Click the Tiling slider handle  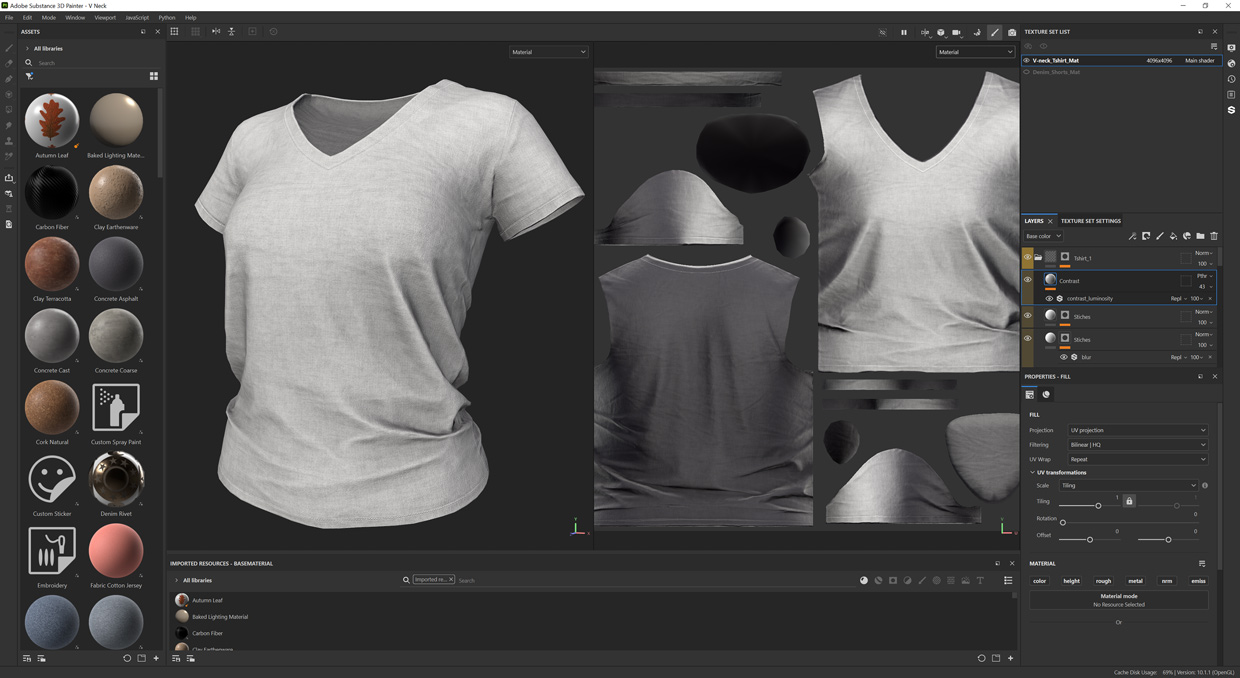click(1098, 506)
